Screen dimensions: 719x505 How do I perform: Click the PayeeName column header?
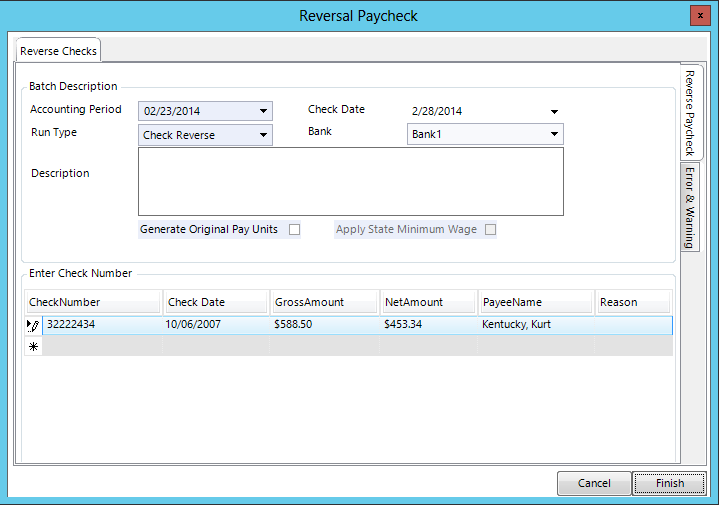click(x=536, y=302)
